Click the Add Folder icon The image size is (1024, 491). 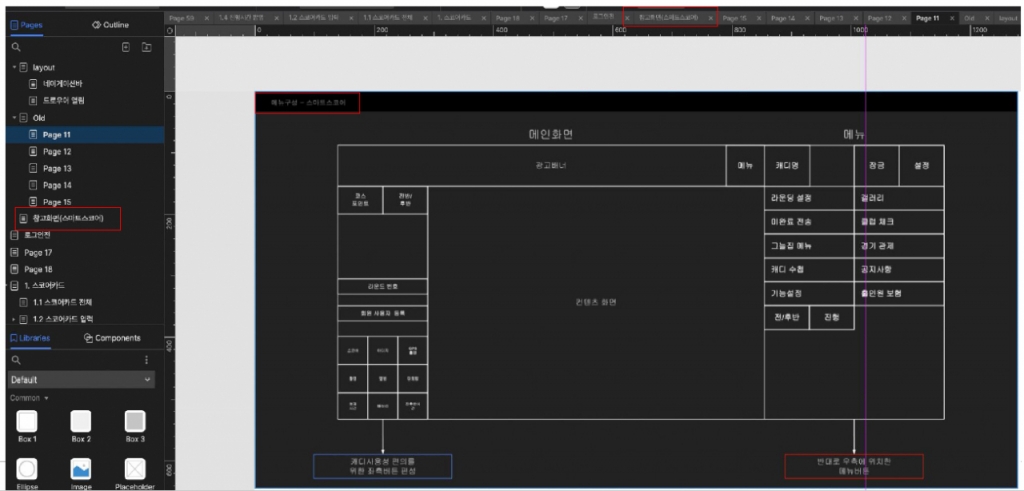(146, 47)
